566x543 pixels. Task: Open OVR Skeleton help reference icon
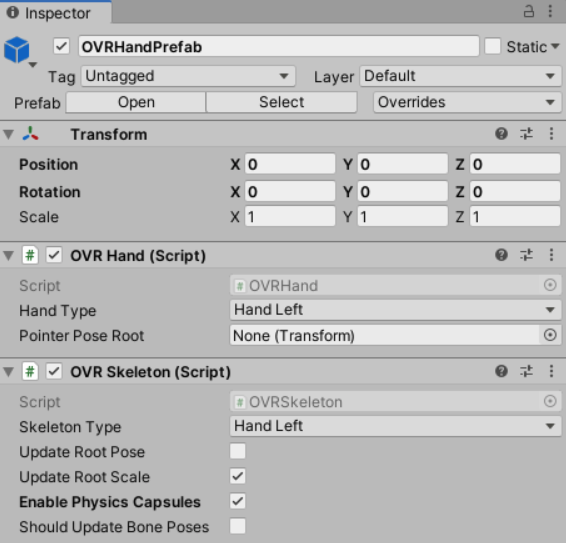[501, 371]
